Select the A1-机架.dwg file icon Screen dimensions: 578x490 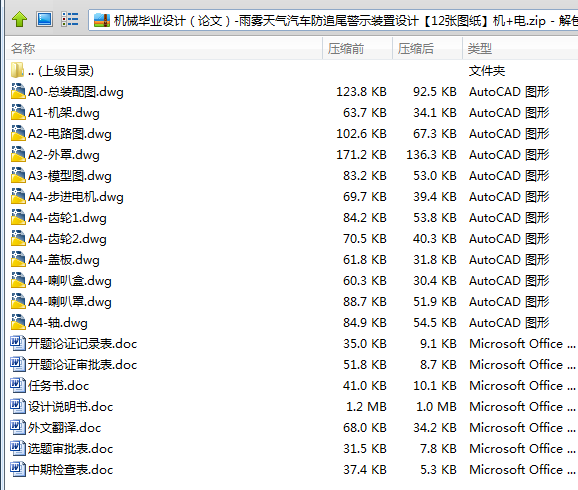coord(18,112)
